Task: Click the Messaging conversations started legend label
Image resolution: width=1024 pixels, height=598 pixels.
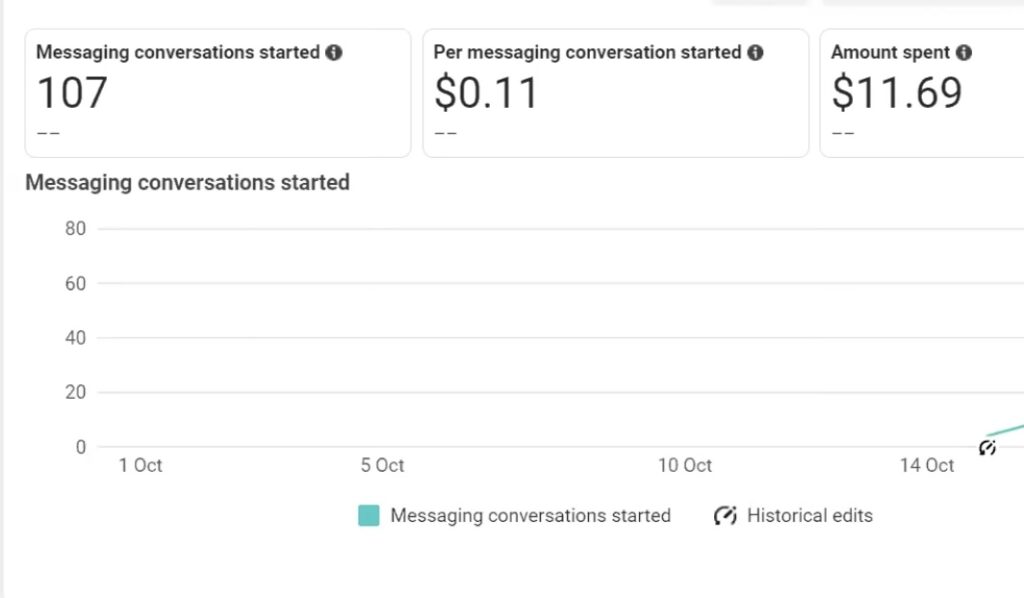Action: (530, 516)
